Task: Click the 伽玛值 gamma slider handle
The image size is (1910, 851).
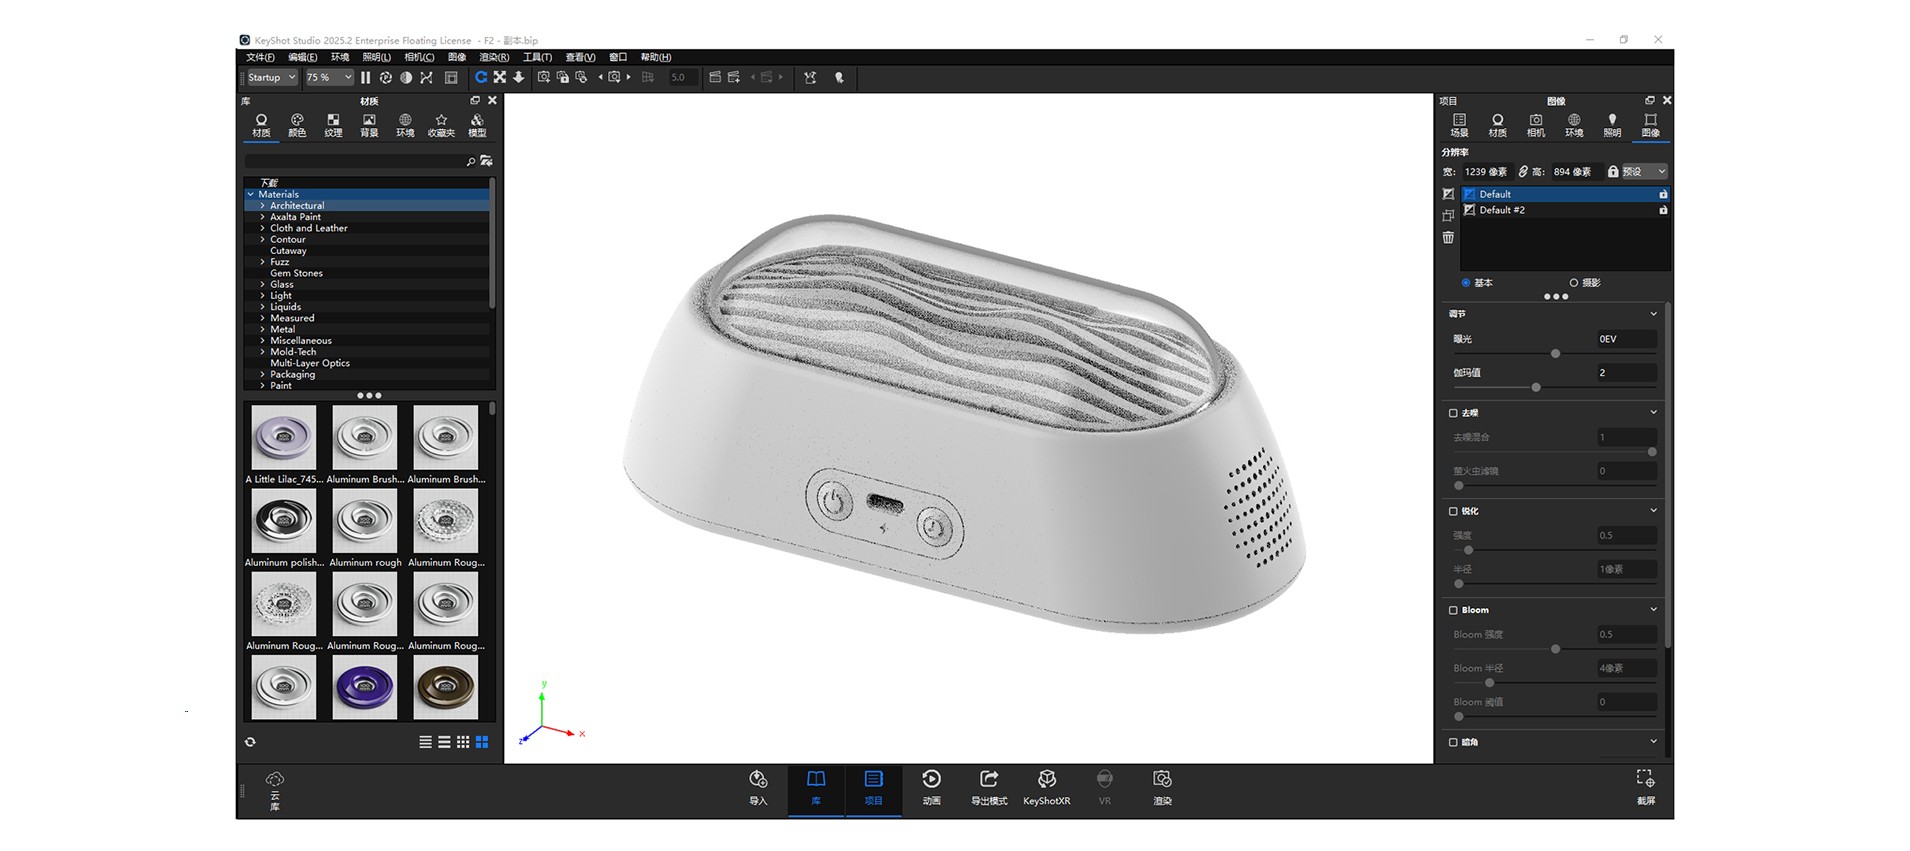Action: click(x=1536, y=387)
